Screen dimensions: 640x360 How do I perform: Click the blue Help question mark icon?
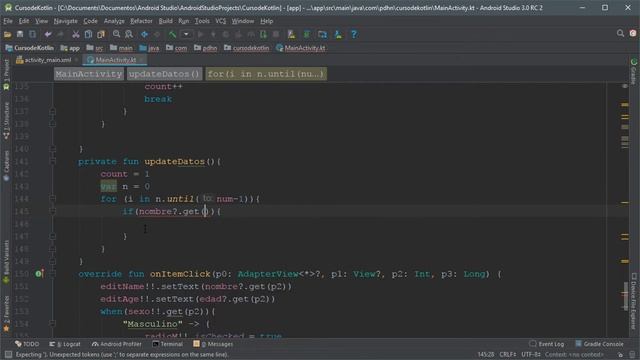coord(354,34)
